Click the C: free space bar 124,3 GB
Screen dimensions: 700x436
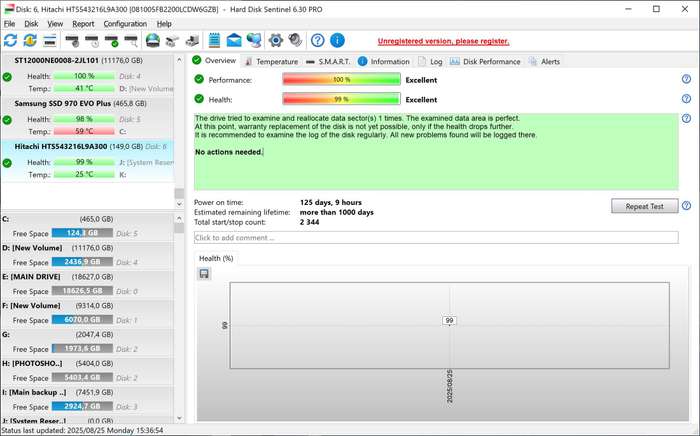tap(82, 233)
